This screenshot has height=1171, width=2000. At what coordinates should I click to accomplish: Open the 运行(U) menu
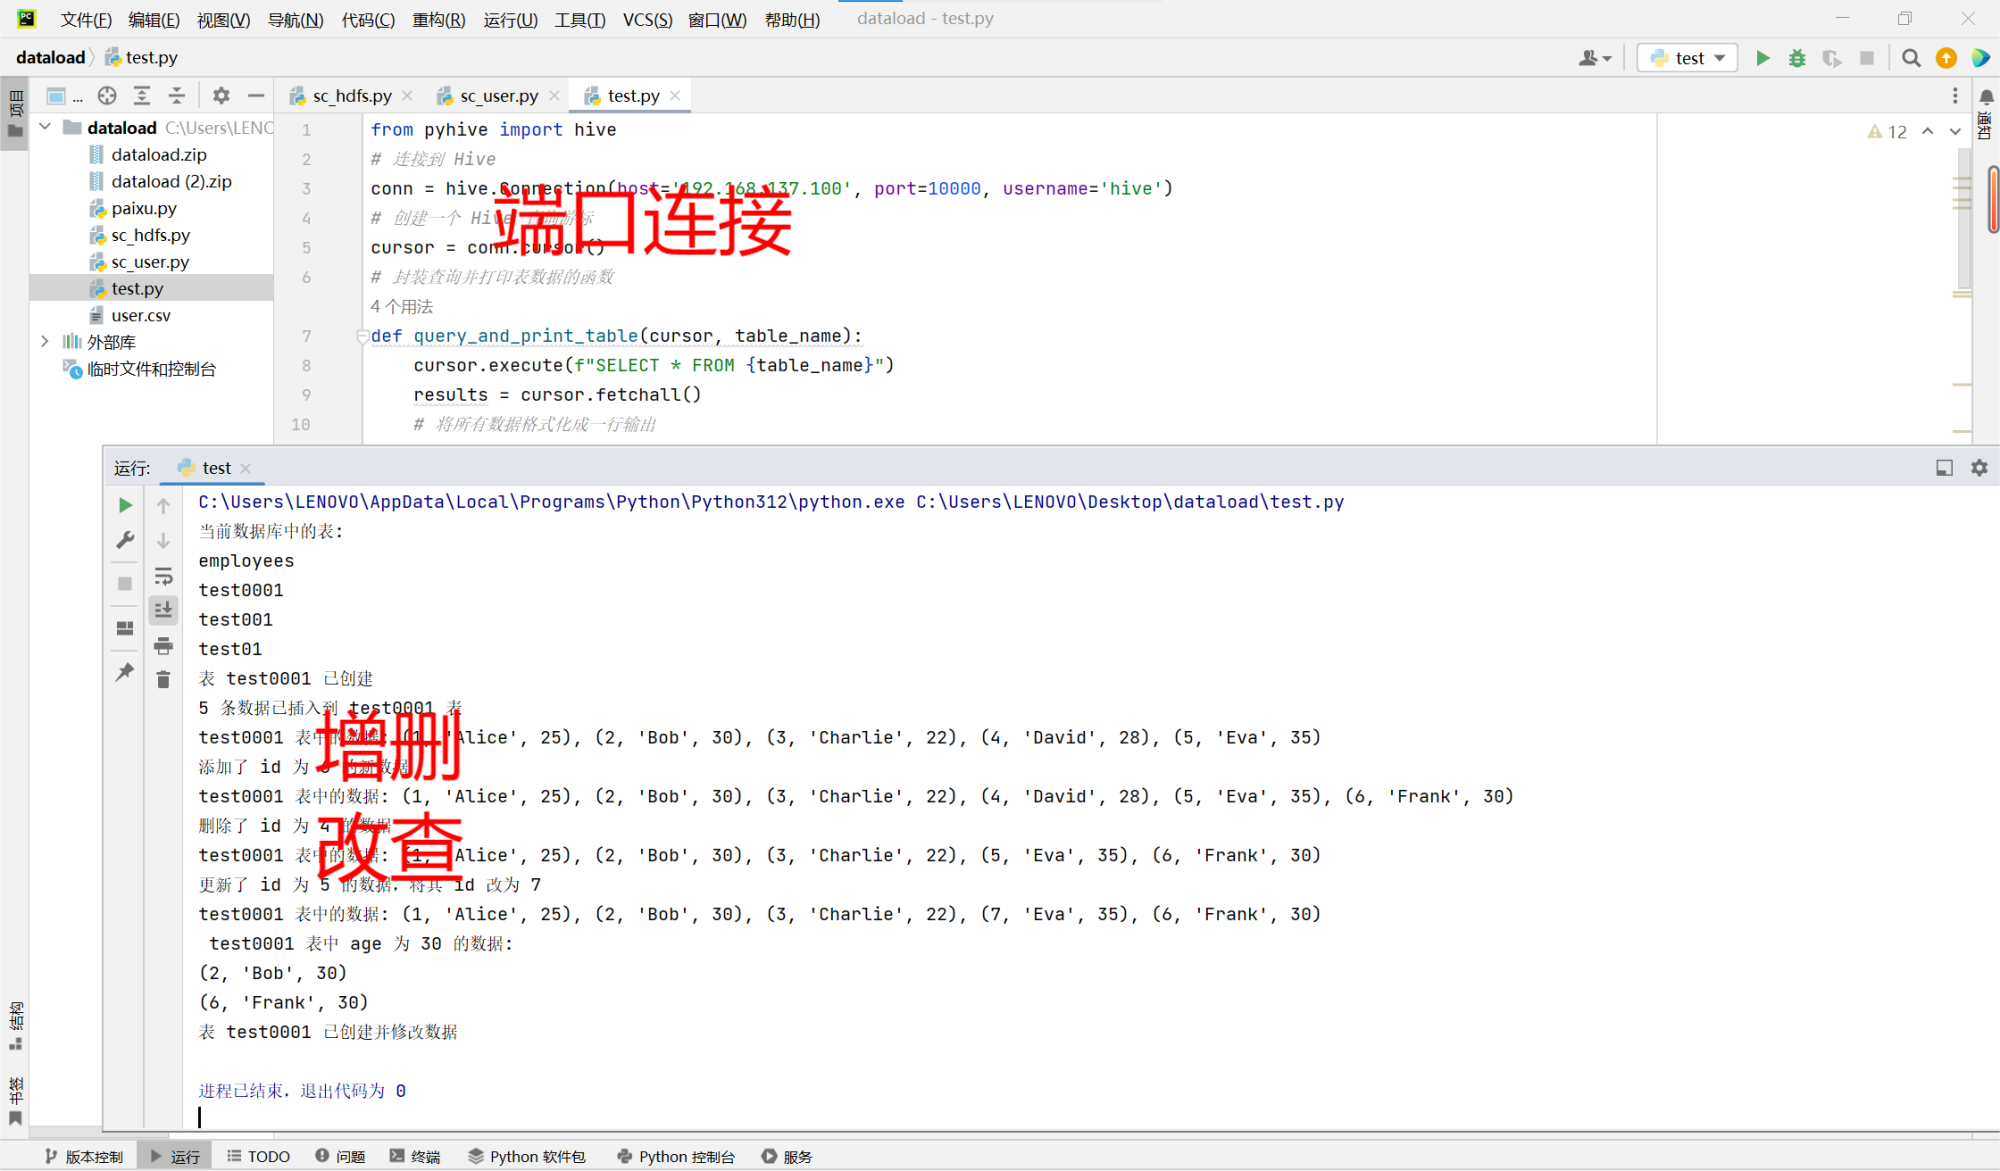[510, 19]
